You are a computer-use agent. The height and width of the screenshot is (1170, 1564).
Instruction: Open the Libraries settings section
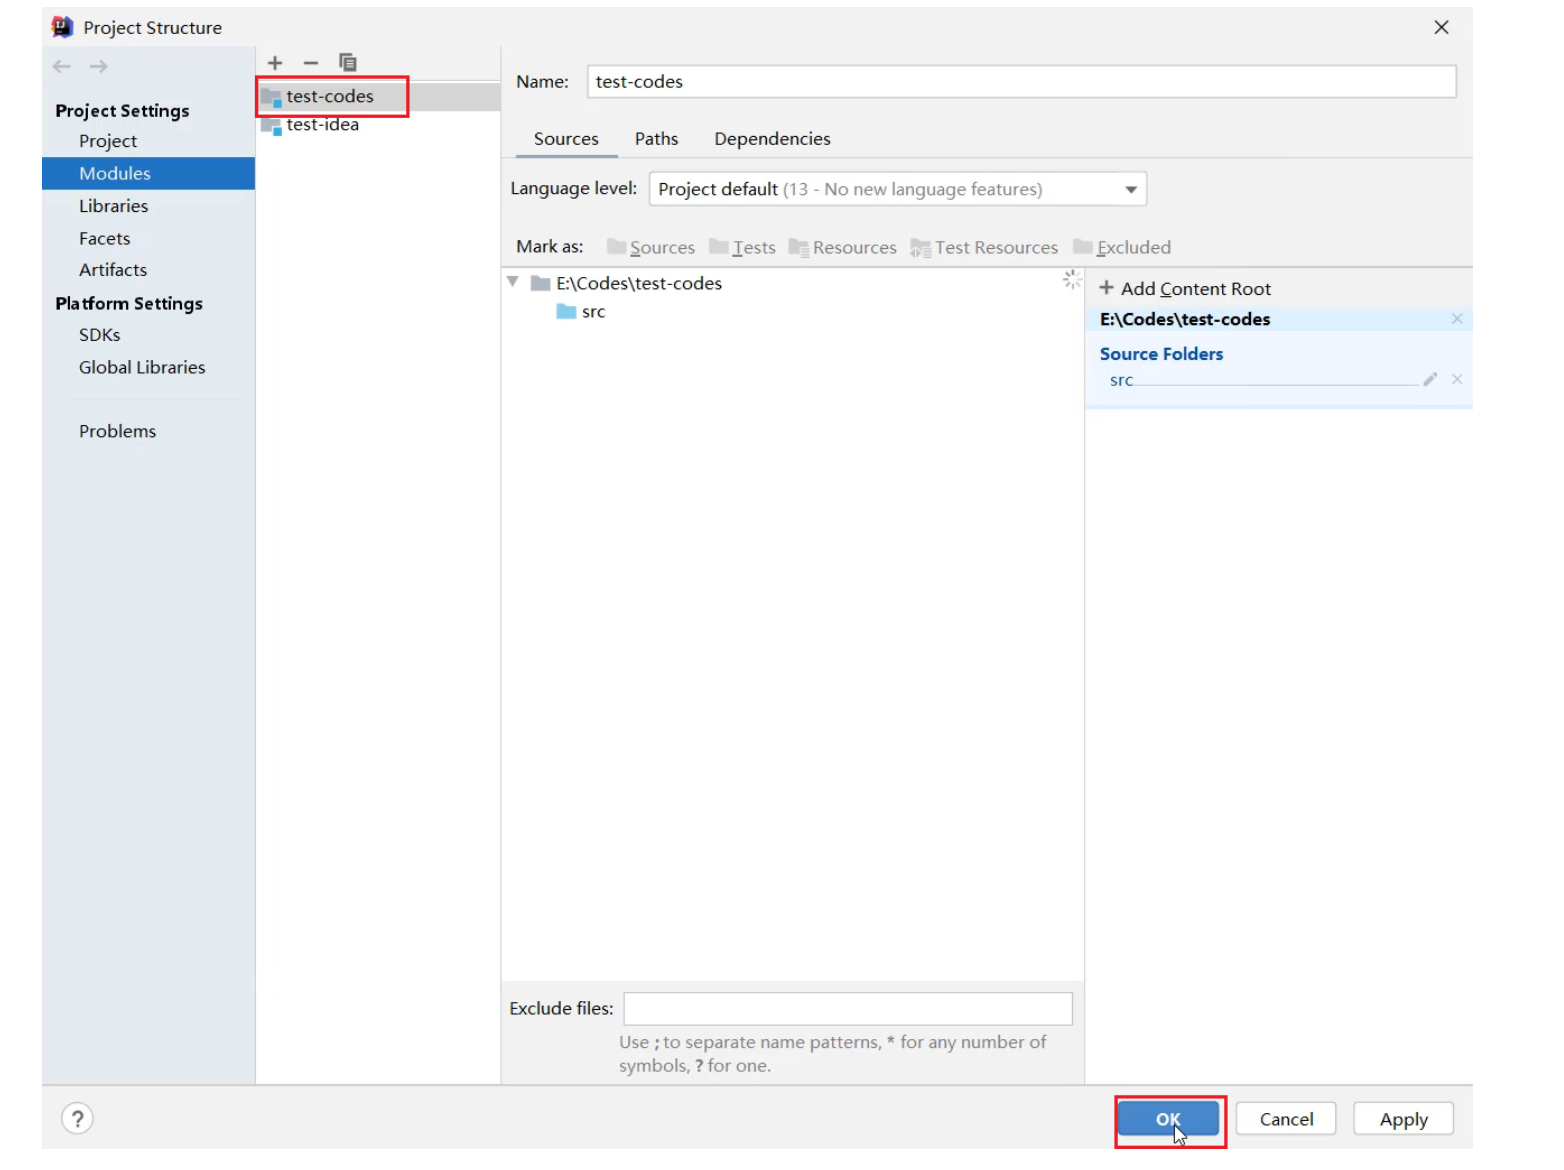click(114, 206)
